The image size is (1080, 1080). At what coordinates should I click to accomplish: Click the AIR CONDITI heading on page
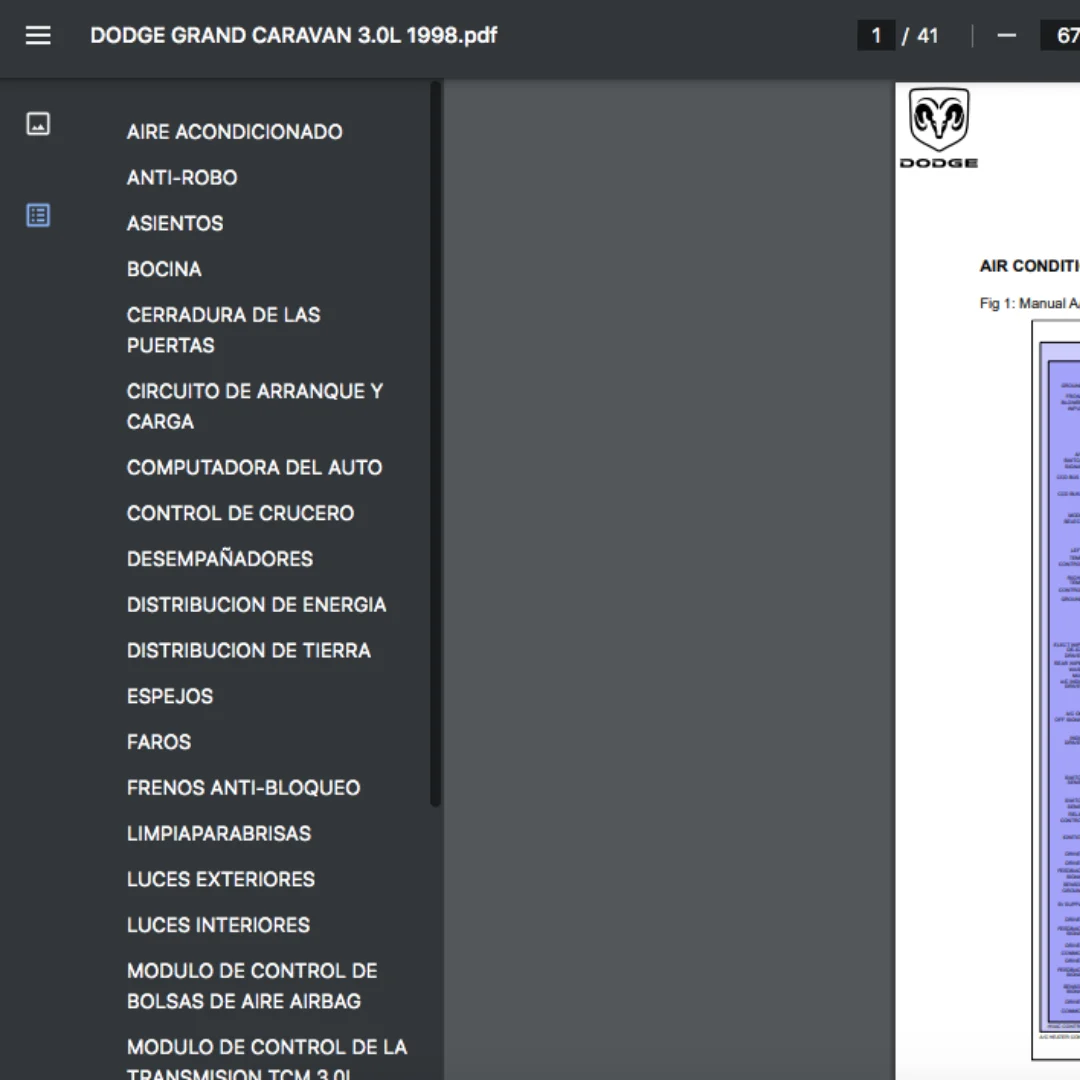click(x=1030, y=266)
